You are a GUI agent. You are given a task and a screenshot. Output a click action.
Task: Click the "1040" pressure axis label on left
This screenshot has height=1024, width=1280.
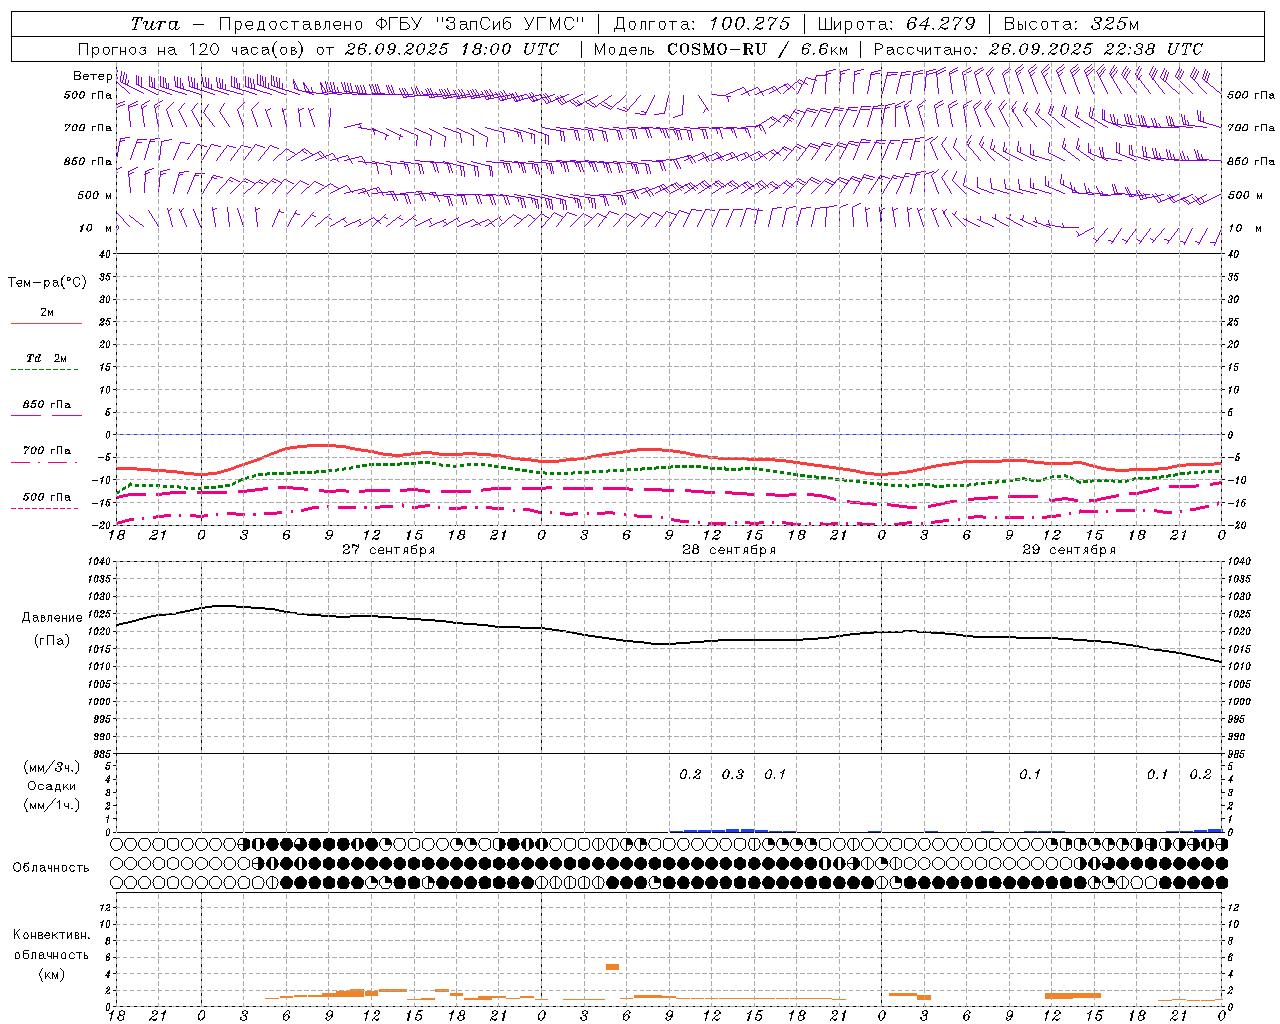point(98,561)
